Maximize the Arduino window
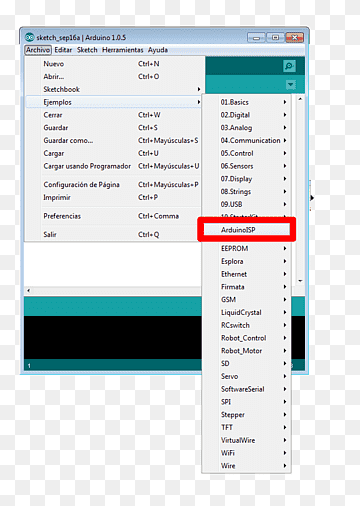The image size is (360, 506). pos(275,37)
